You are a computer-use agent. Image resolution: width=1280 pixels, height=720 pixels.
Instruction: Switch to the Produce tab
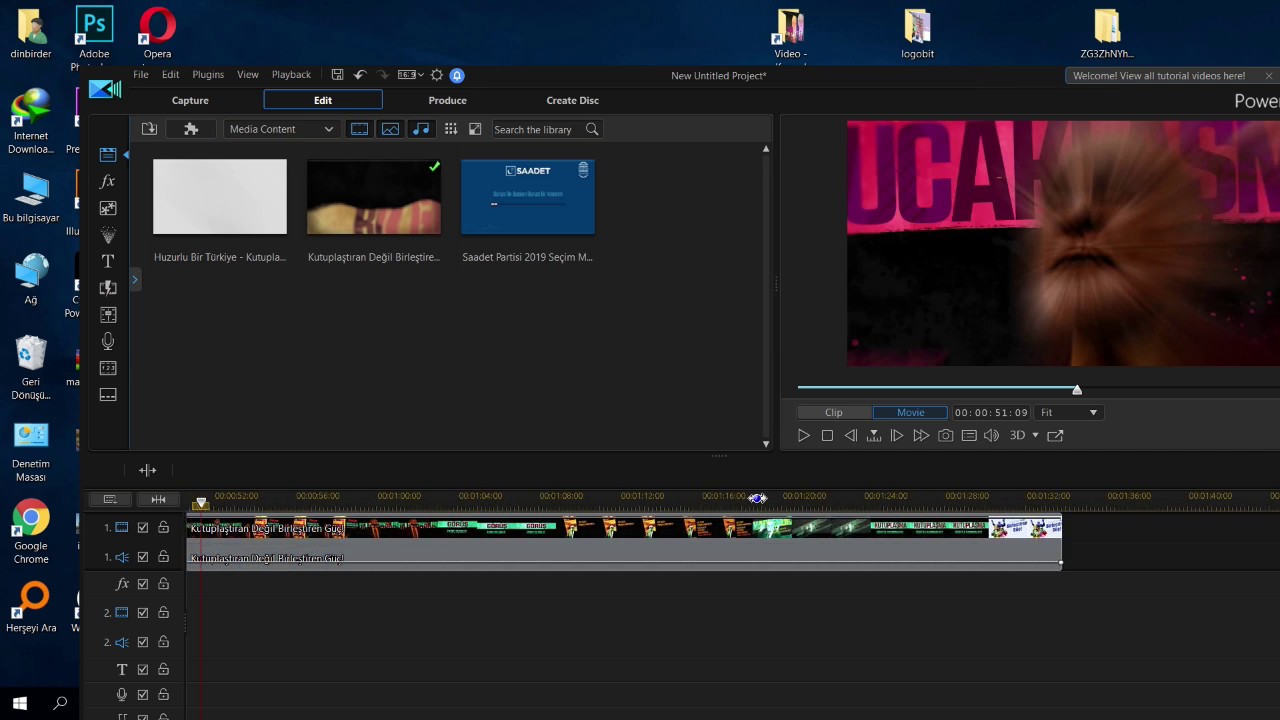point(447,100)
